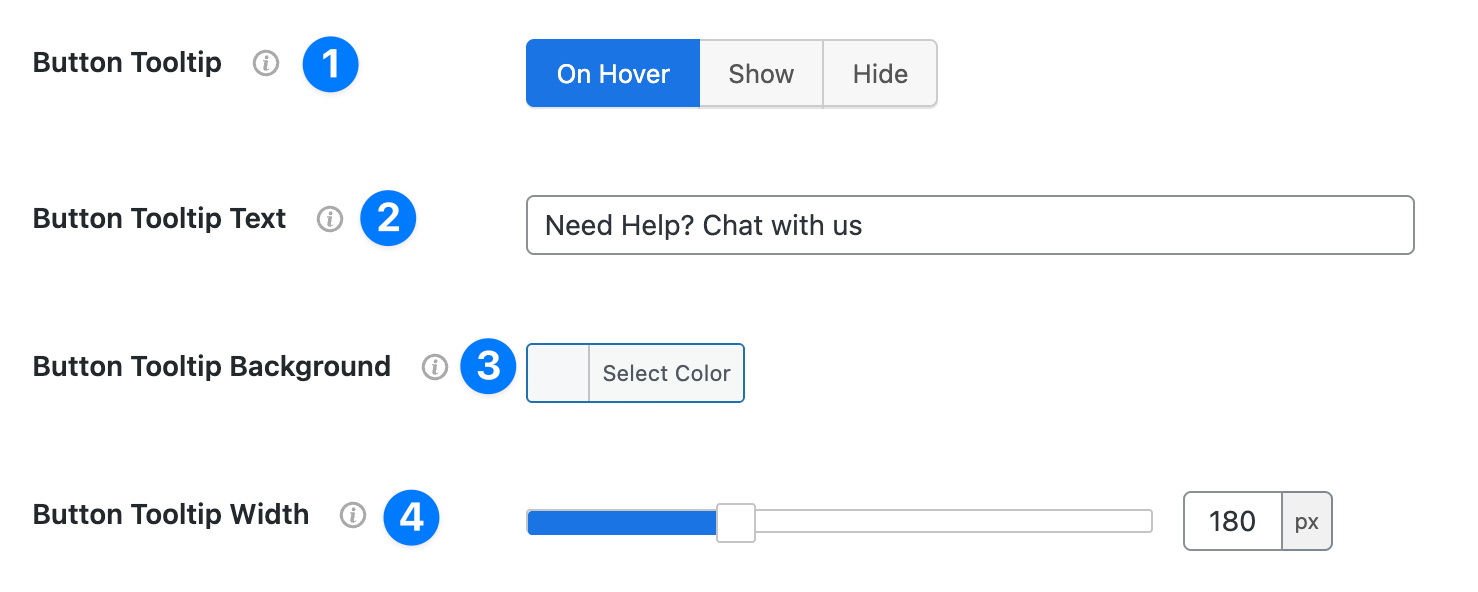Click the blue number 1 badge
Viewport: 1478px width, 592px height.
click(330, 65)
